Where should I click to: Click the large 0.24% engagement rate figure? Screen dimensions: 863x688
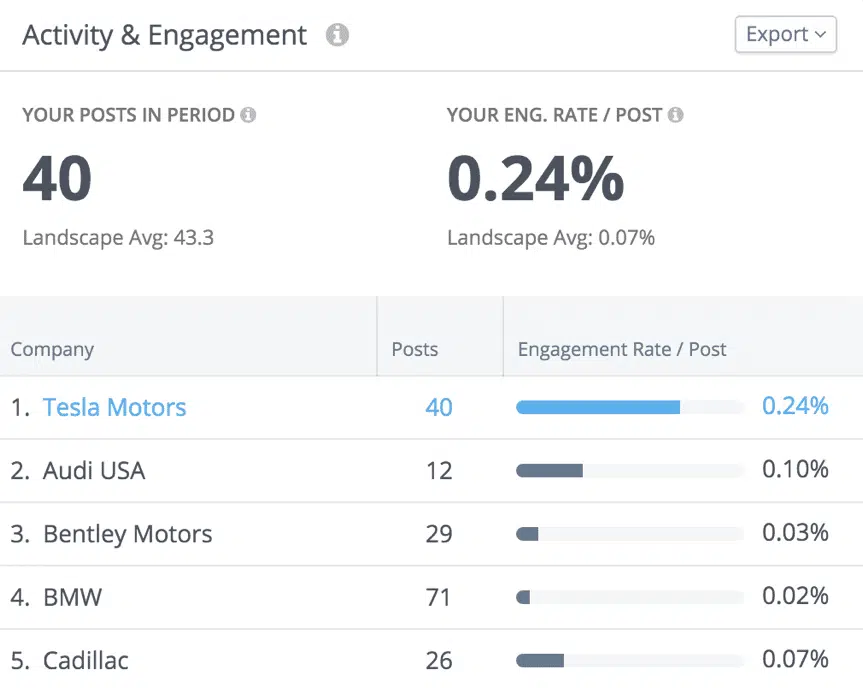(535, 178)
